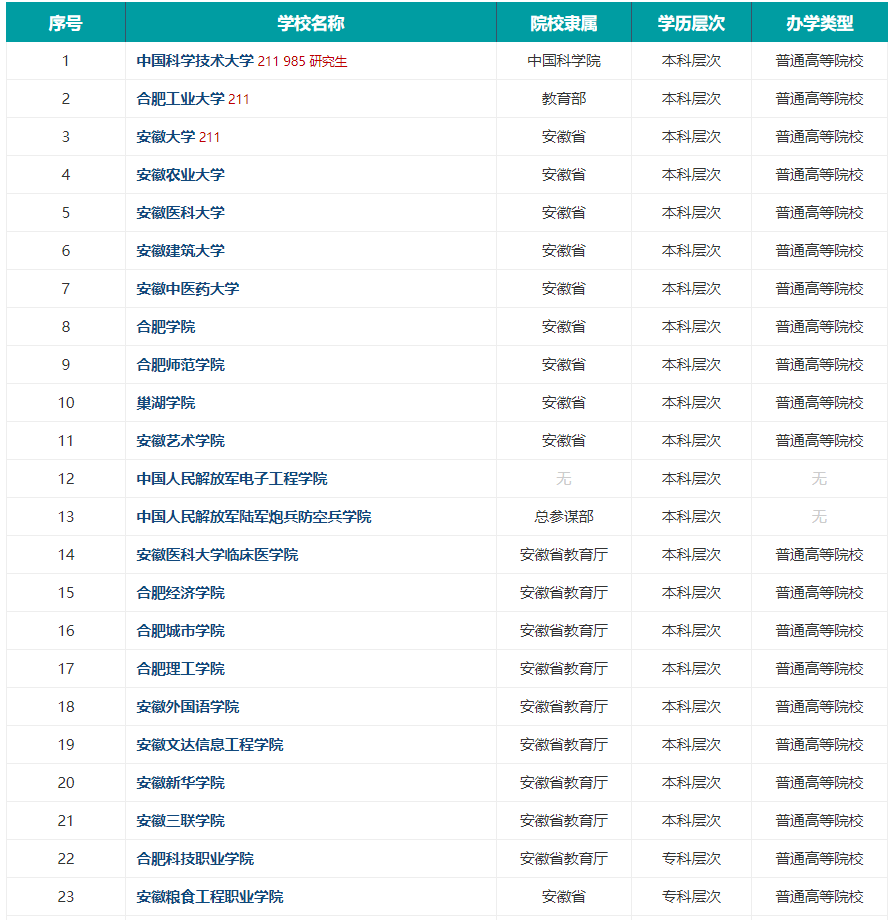This screenshot has height=920, width=894.
Task: Click row number 7 in 序号 column
Action: pyautogui.click(x=66, y=289)
